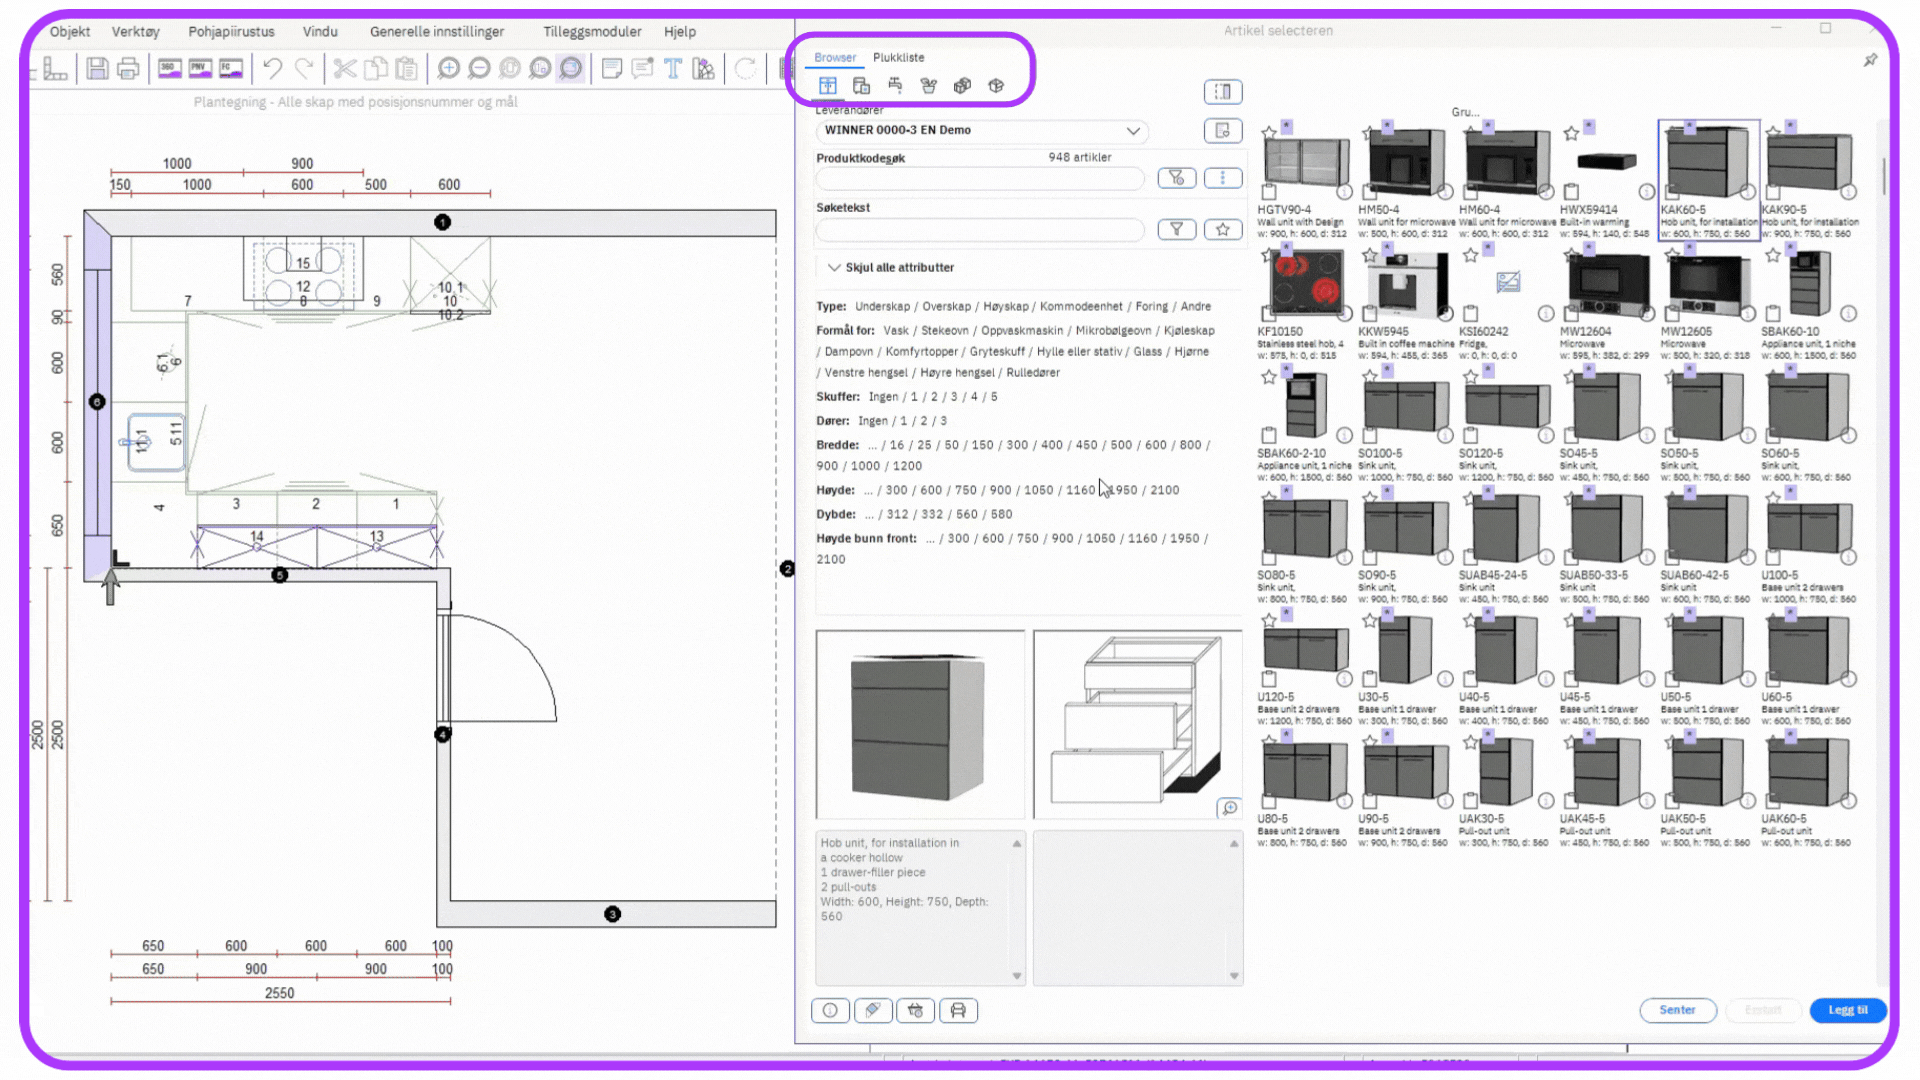Viewport: 1920px width, 1080px height.
Task: Click the 360 view toolbar icon
Action: click(169, 68)
